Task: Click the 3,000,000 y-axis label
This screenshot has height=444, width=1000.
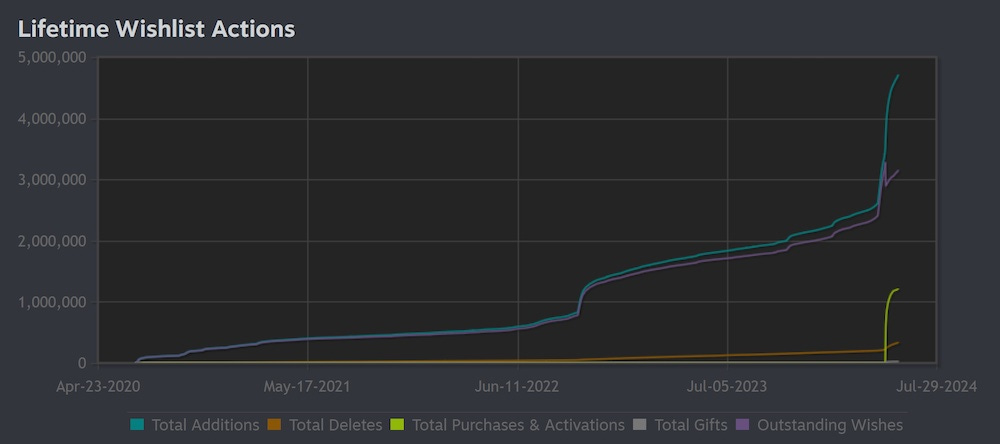Action: [x=52, y=180]
